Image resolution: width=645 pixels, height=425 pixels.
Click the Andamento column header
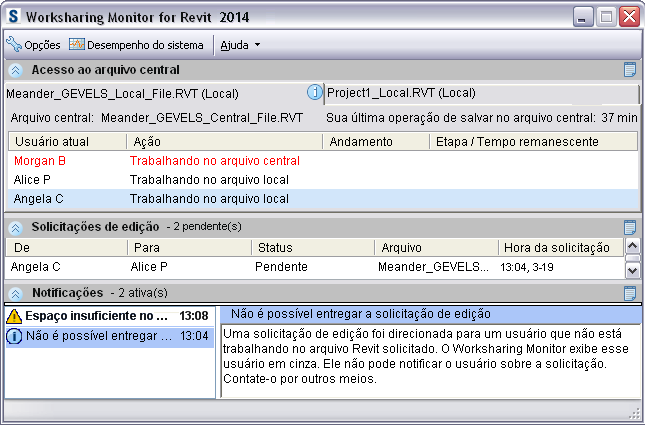click(376, 142)
